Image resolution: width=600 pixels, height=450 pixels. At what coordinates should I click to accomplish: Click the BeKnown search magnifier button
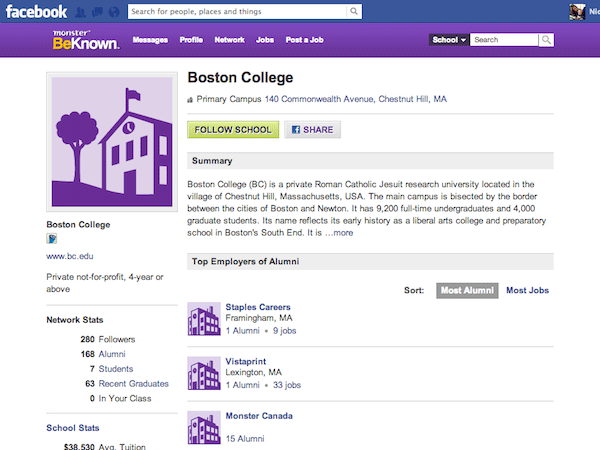[546, 40]
